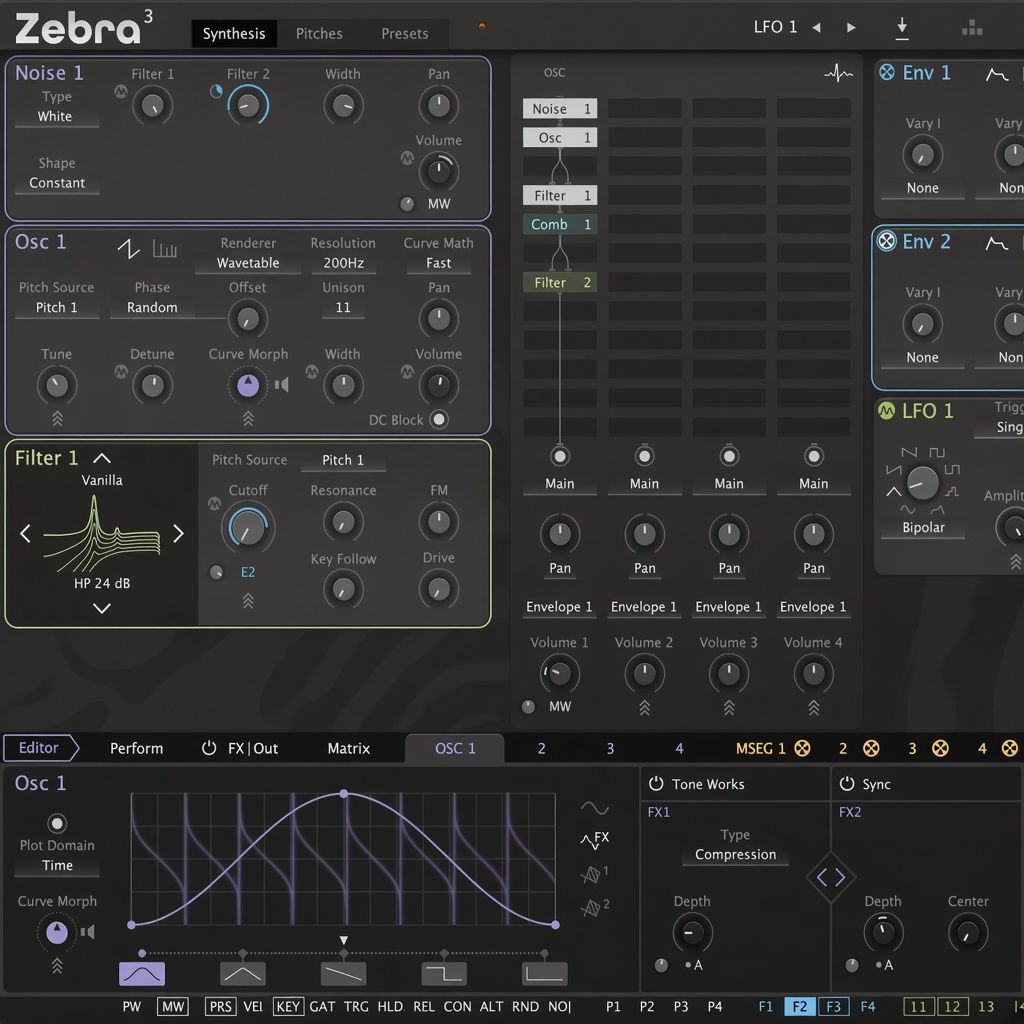1024x1024 pixels.
Task: Toggle lane 1 output radio button above Main
Action: coord(560,456)
